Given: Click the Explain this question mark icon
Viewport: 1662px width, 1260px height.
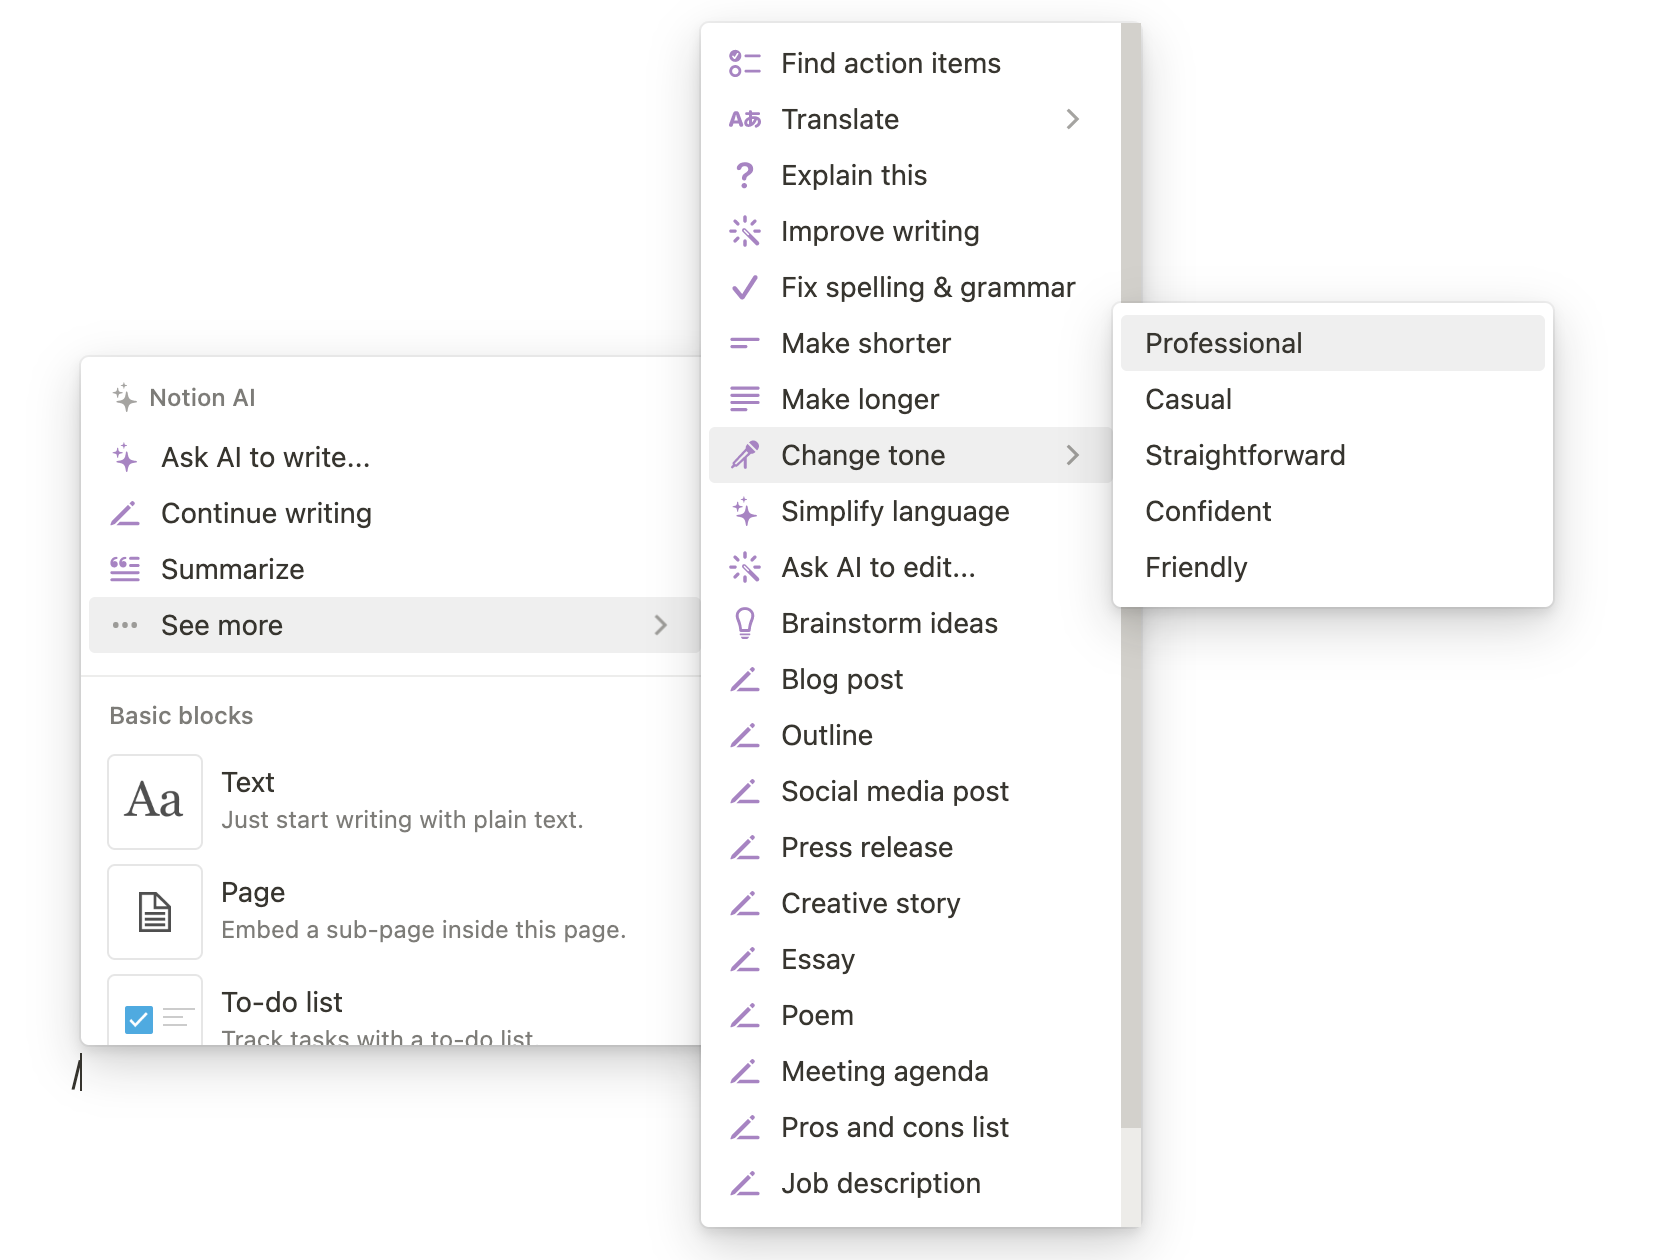Looking at the screenshot, I should pyautogui.click(x=744, y=176).
